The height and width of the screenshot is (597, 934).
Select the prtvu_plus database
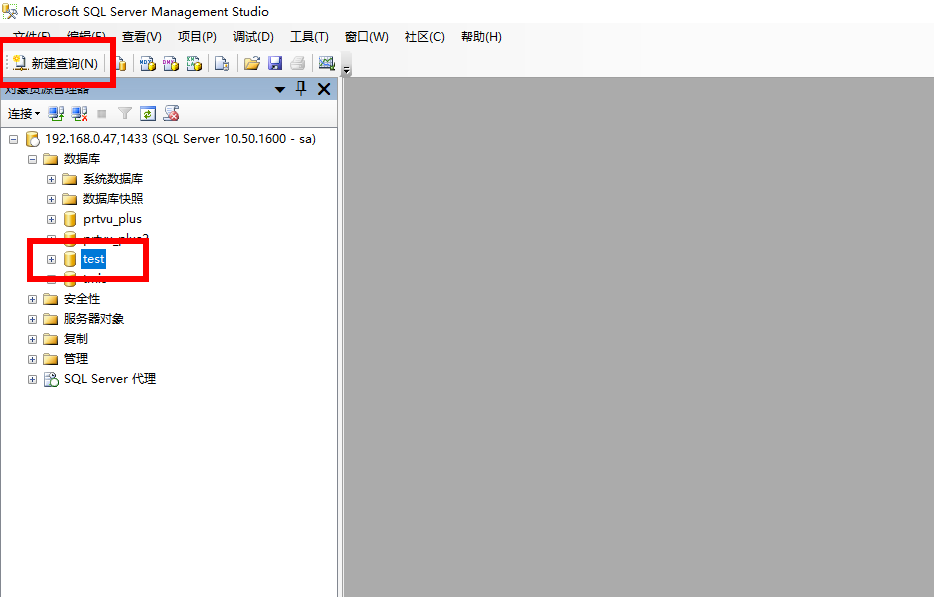click(x=113, y=219)
